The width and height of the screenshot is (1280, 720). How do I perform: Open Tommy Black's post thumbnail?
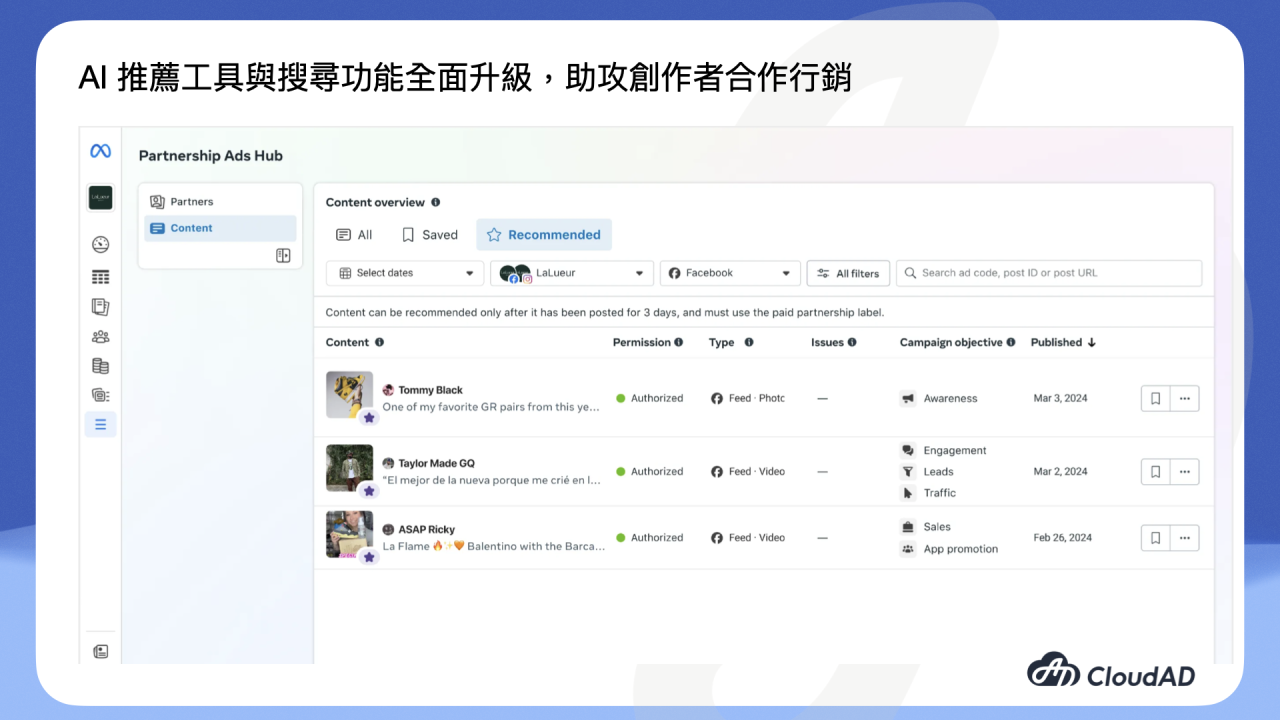[x=349, y=395]
